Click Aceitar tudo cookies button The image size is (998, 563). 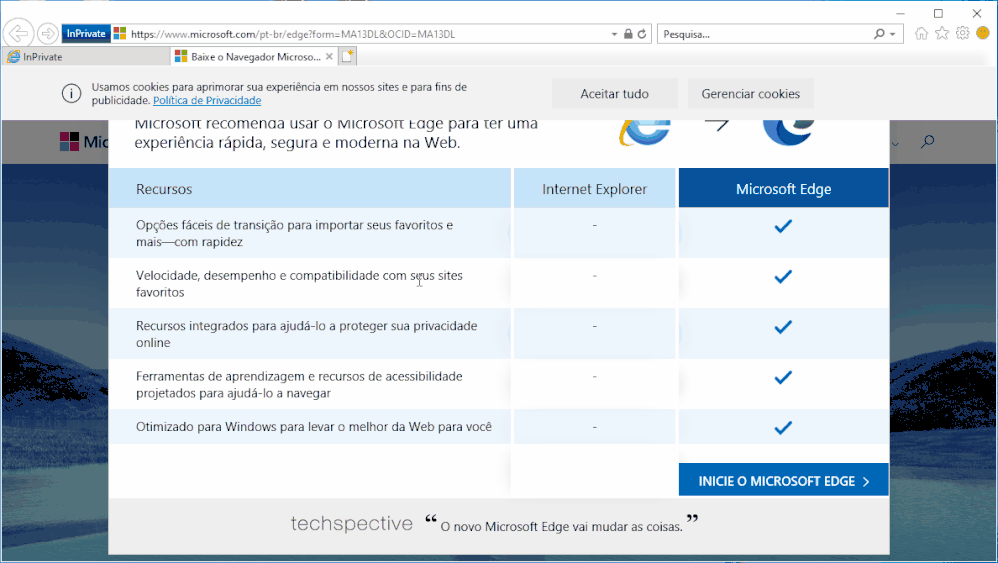pyautogui.click(x=614, y=94)
